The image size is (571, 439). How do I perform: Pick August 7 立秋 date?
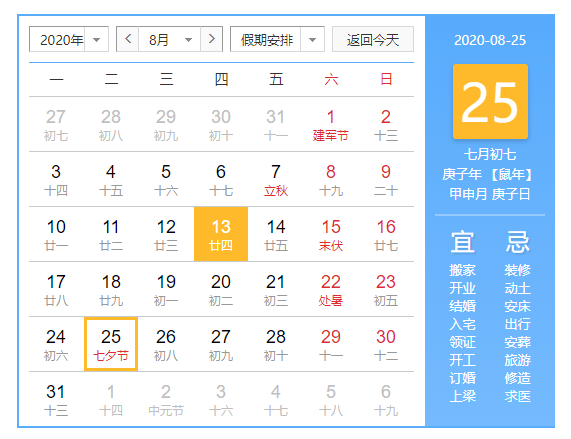pos(276,179)
